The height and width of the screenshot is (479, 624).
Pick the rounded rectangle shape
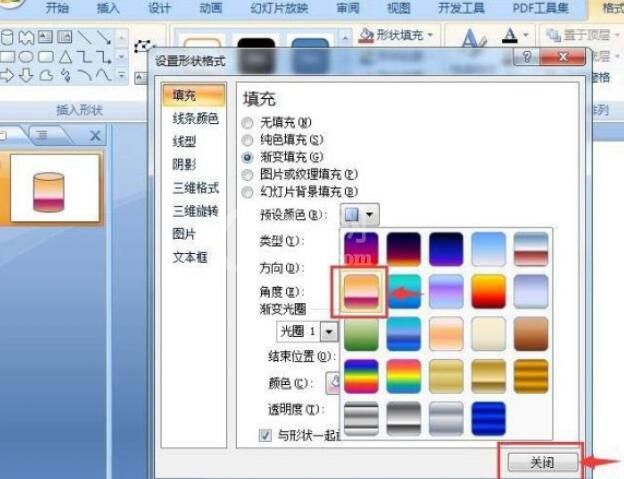(45, 56)
